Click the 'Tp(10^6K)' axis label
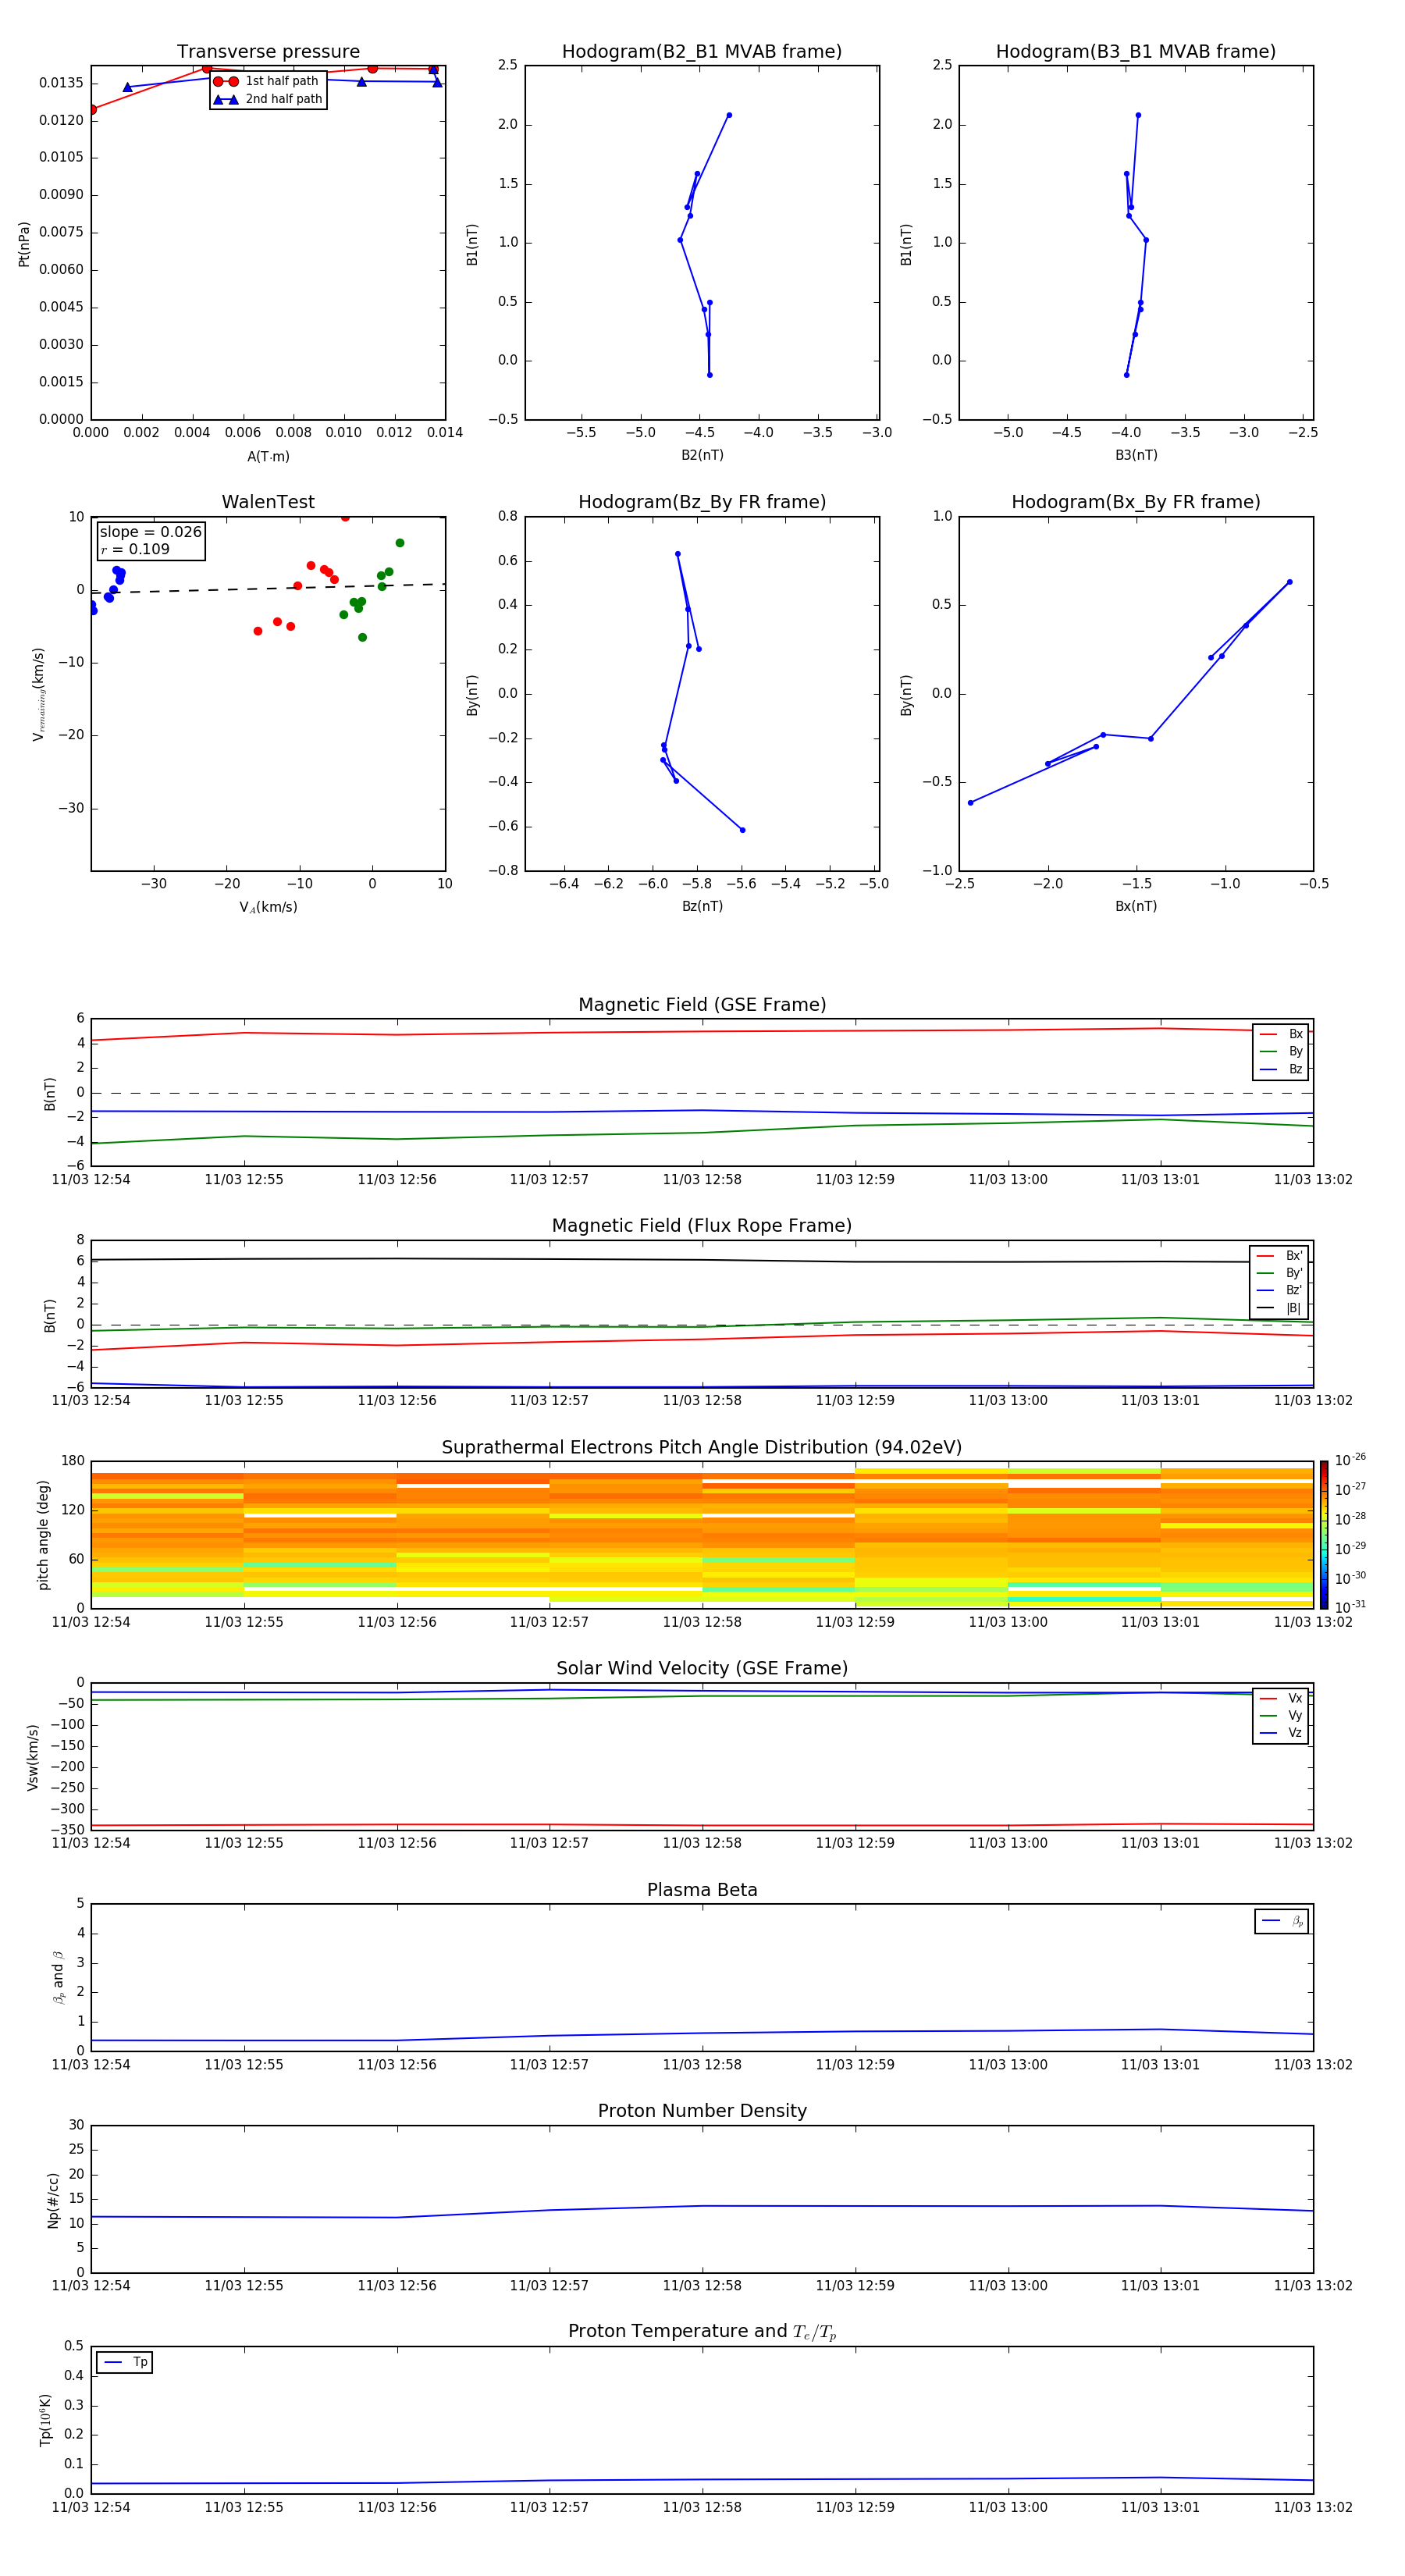 coord(45,2420)
